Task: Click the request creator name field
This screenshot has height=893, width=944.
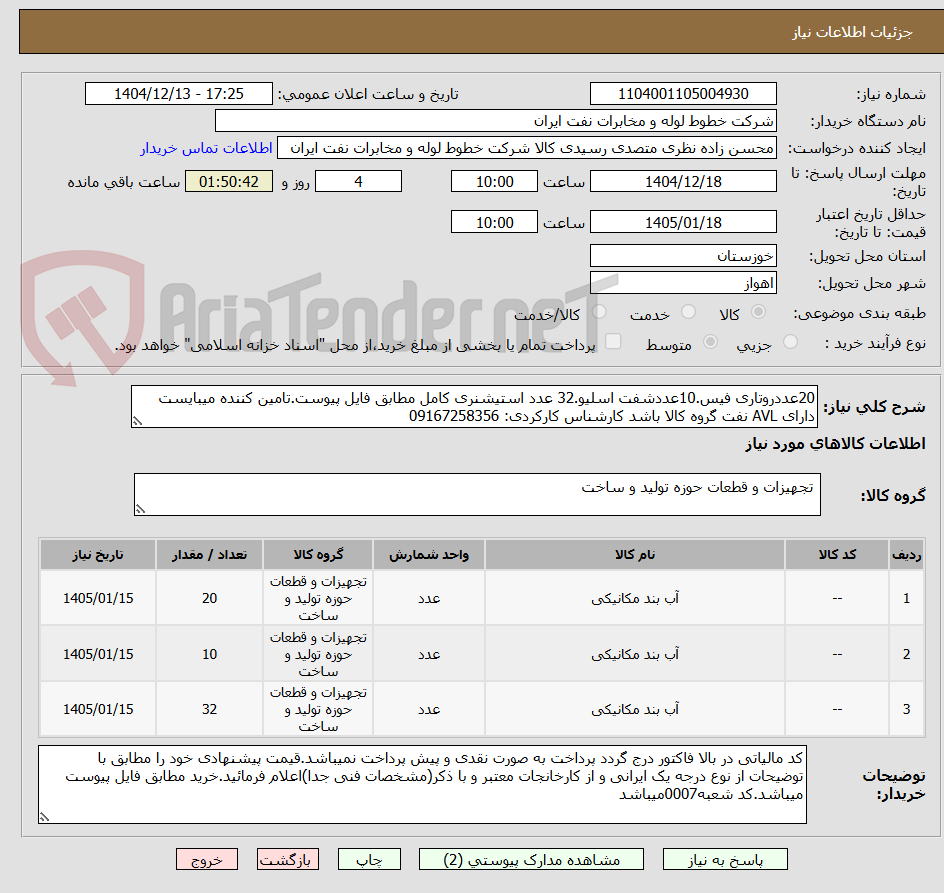Action: tap(527, 148)
